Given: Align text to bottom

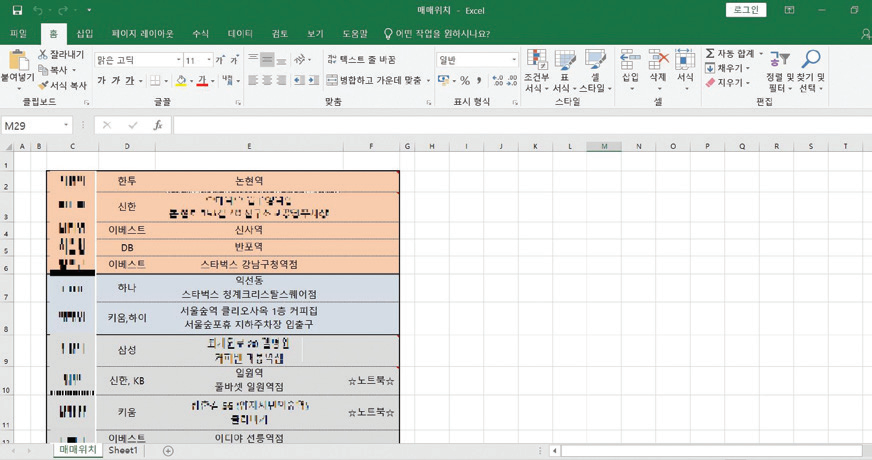Looking at the screenshot, I should [x=281, y=60].
